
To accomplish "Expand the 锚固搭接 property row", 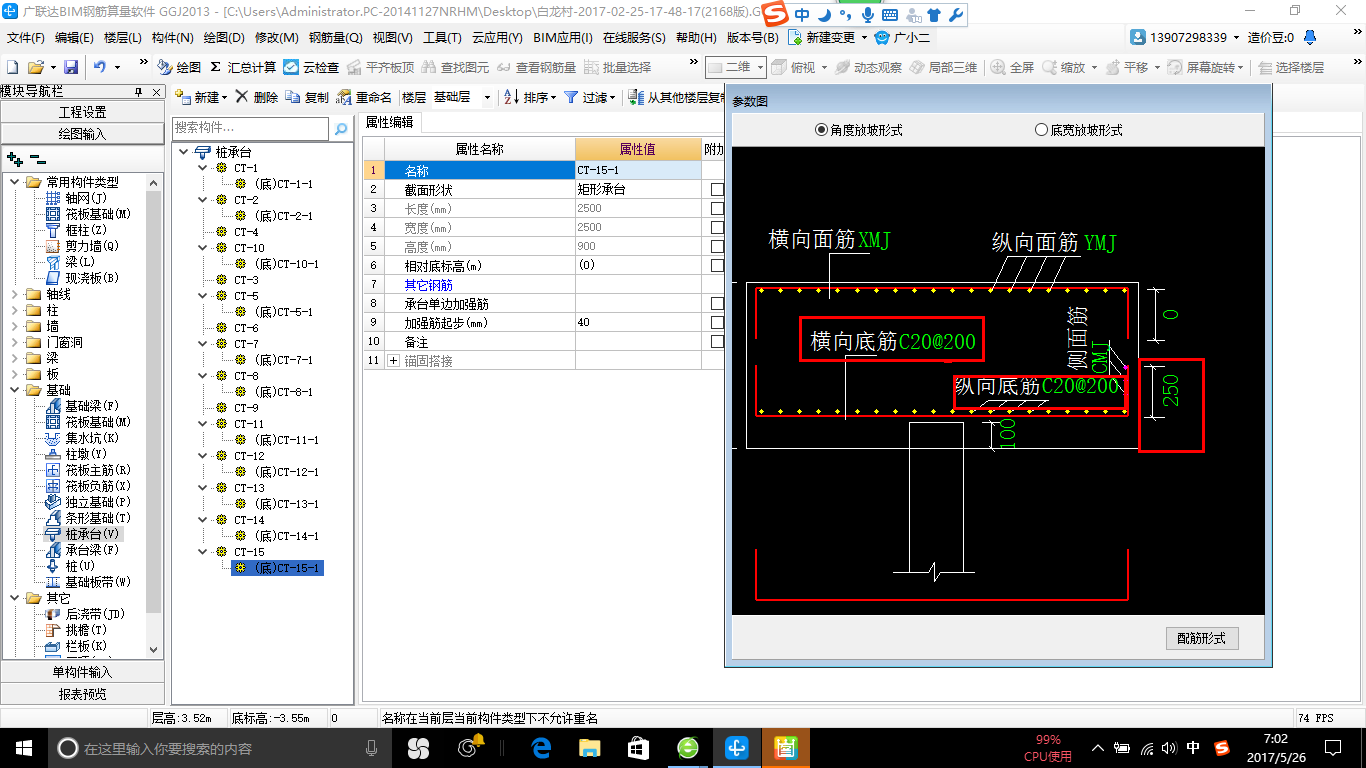I will click(393, 360).
